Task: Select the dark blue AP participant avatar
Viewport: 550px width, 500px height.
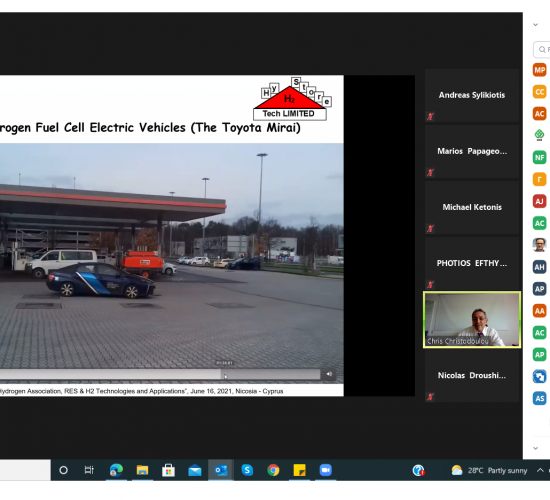Action: [539, 289]
